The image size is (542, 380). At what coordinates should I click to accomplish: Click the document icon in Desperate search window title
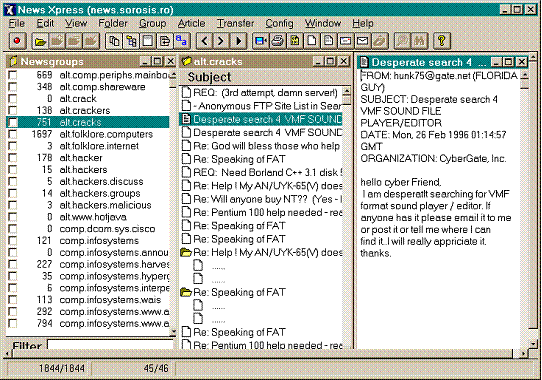tap(364, 62)
